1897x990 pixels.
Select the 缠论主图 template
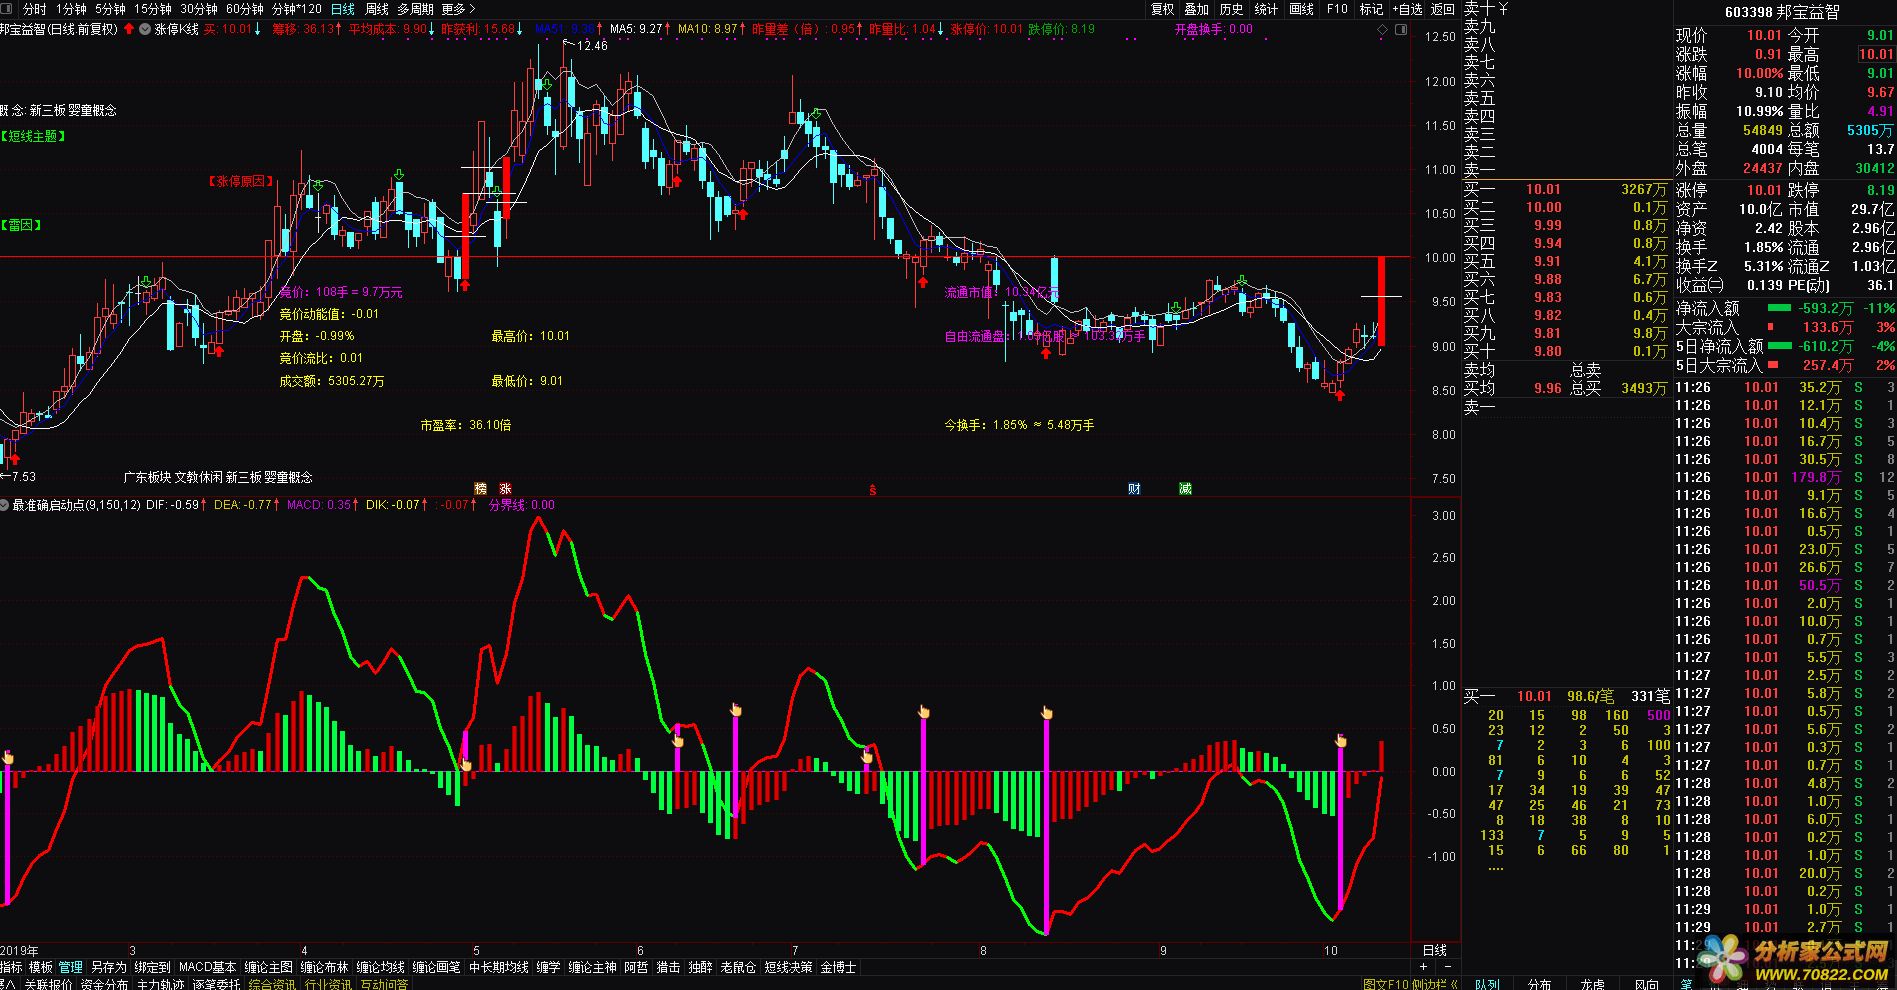269,967
